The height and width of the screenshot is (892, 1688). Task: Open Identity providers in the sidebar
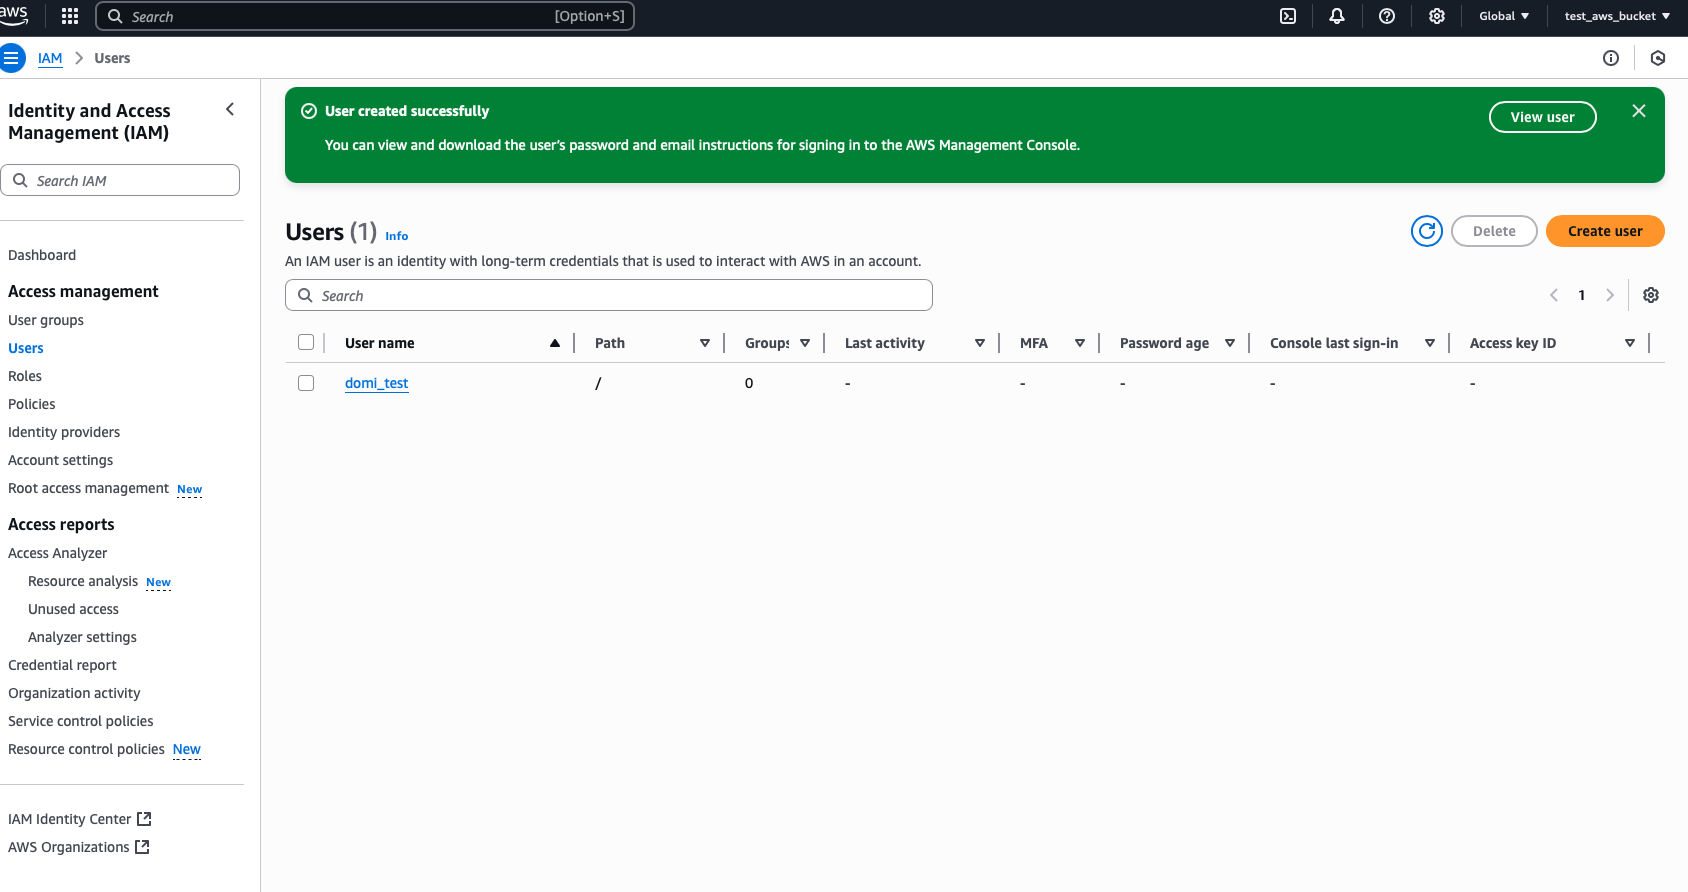[64, 432]
